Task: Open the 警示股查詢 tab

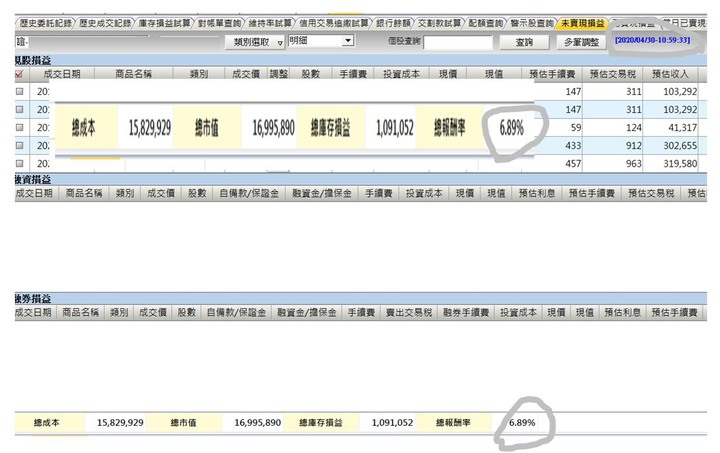Action: tap(532, 23)
